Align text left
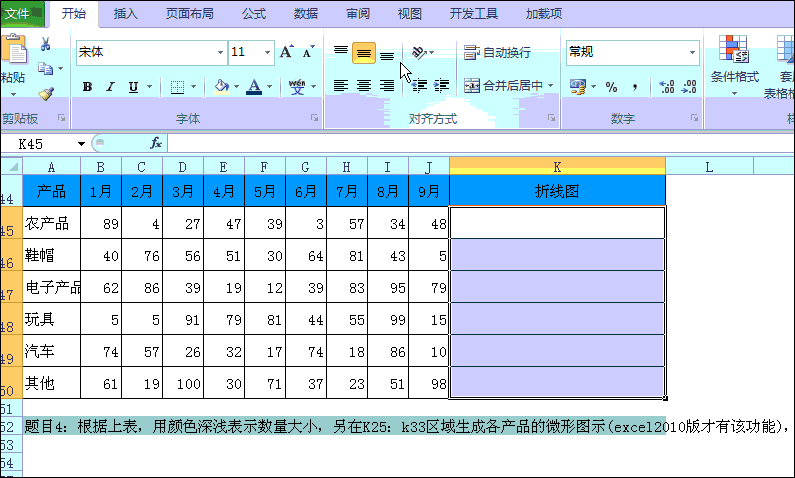The width and height of the screenshot is (795, 478). [x=341, y=86]
